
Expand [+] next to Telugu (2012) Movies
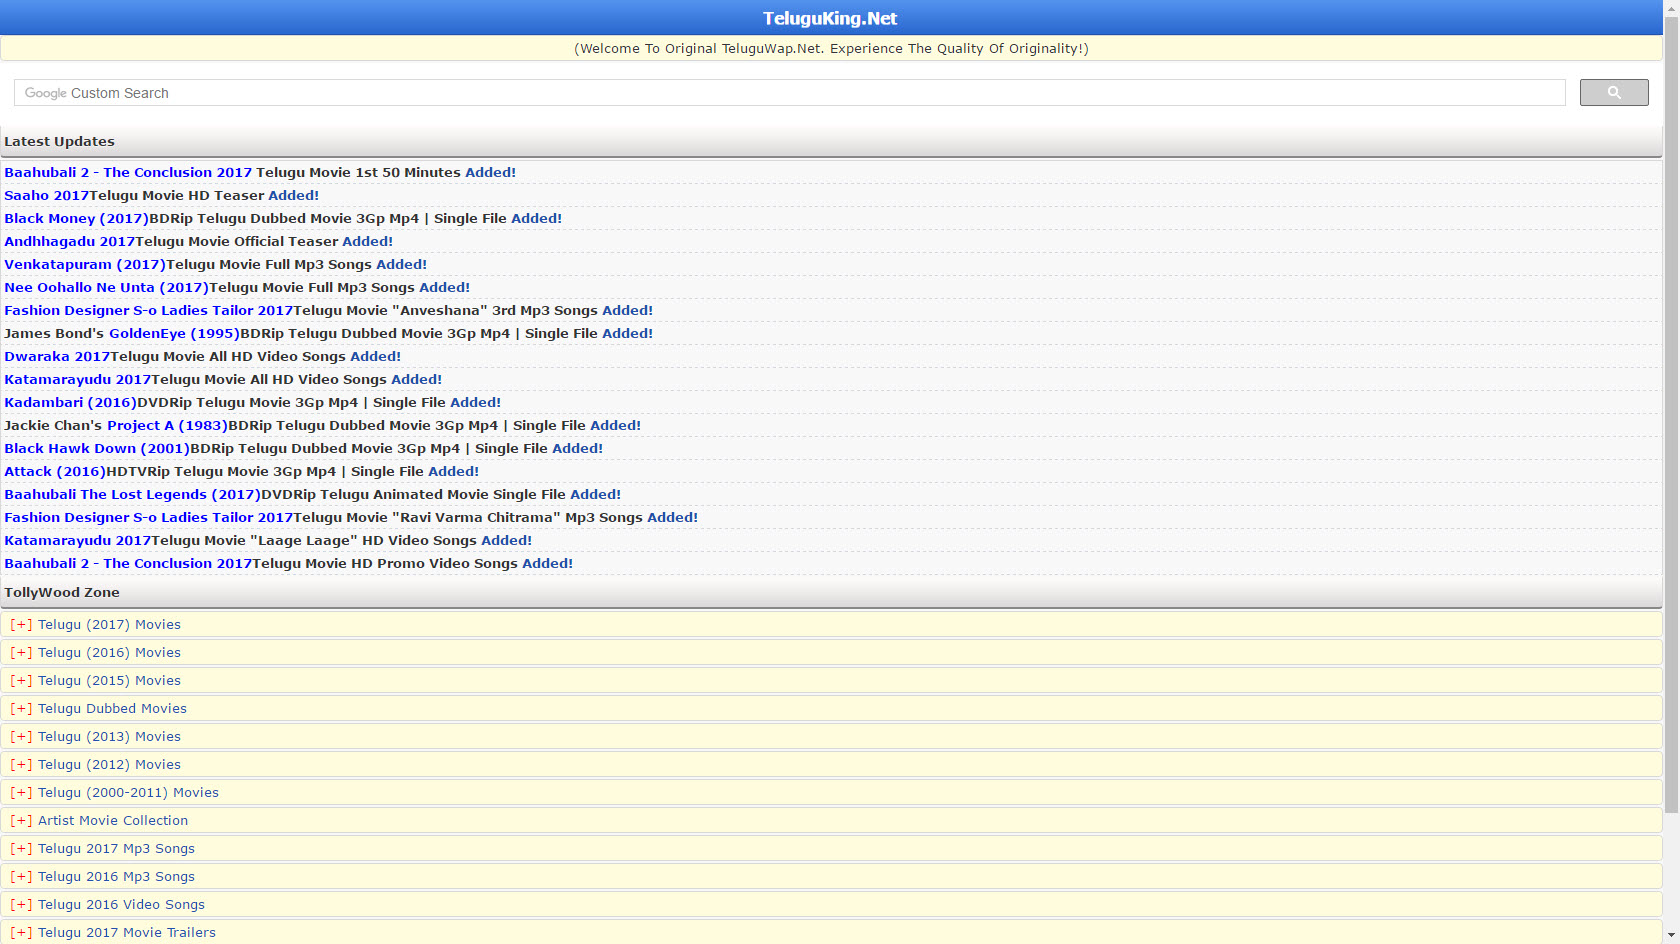click(x=21, y=764)
